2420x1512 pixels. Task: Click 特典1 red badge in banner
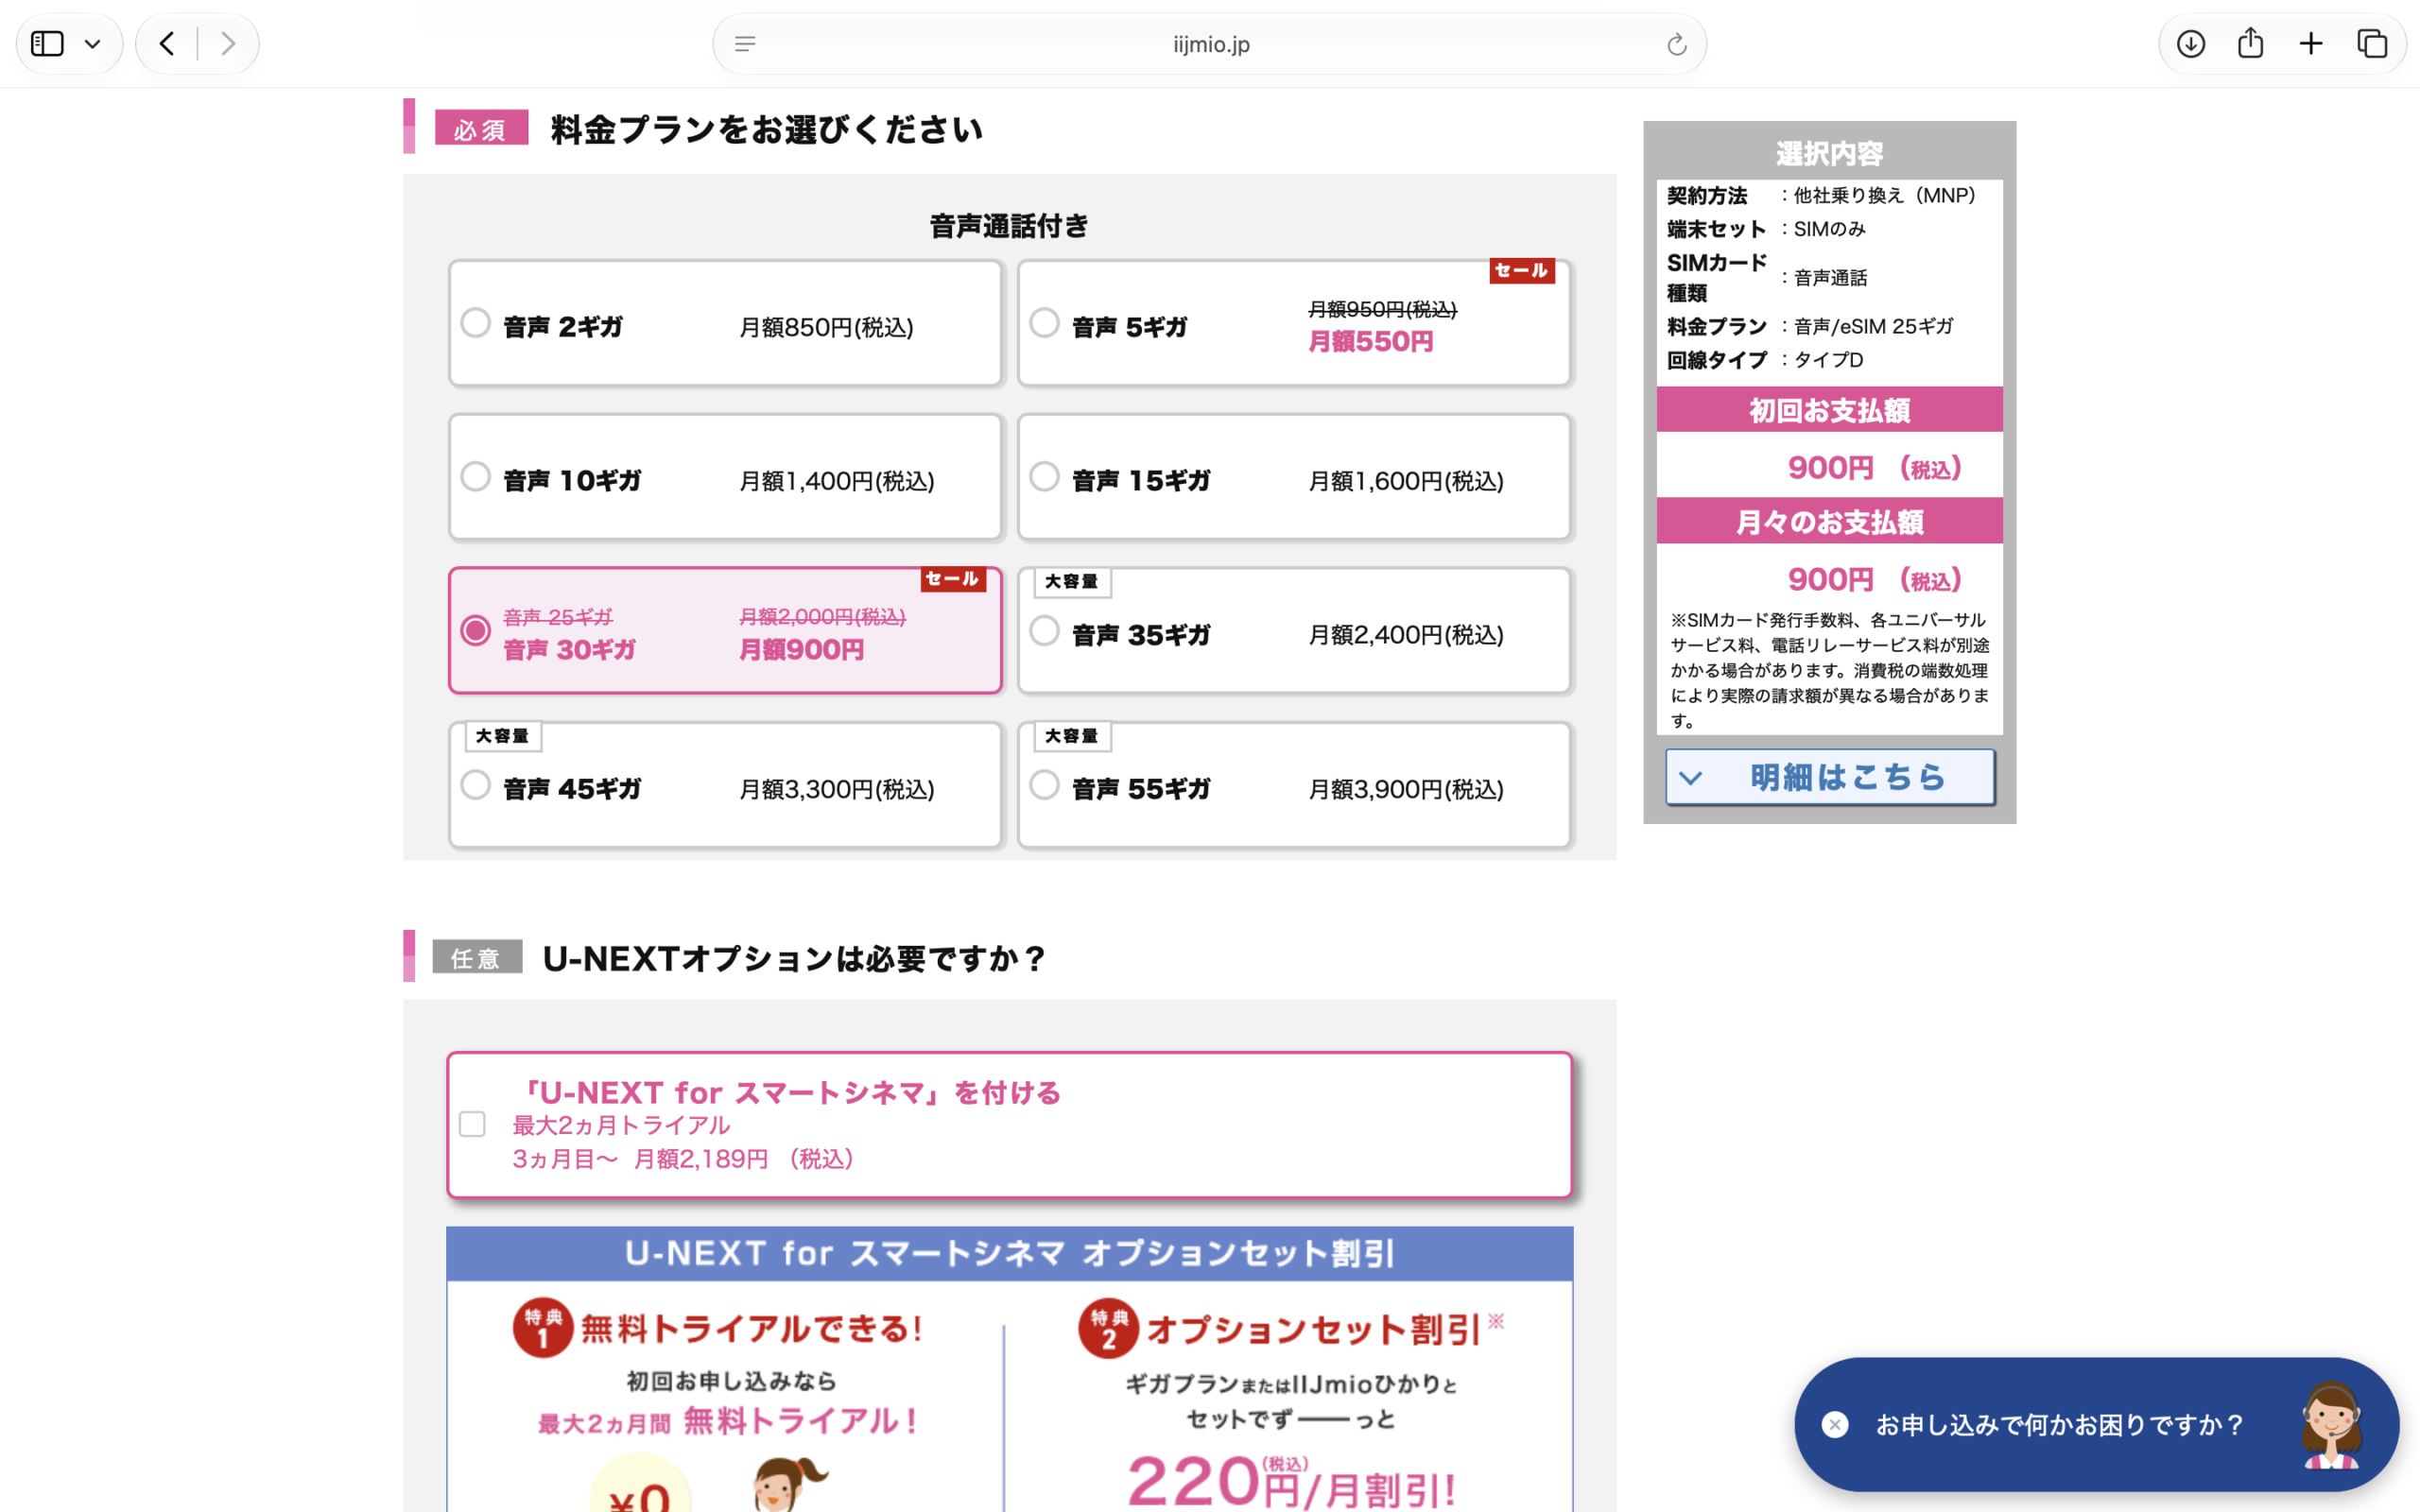(543, 1327)
